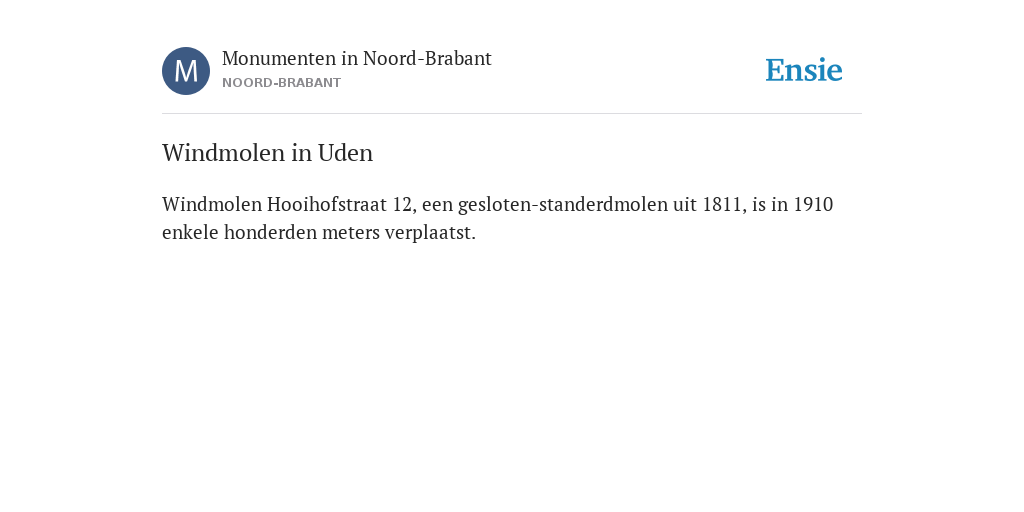The image size is (1024, 512).
Task: Open the Ensie logo in the header
Action: 804,70
